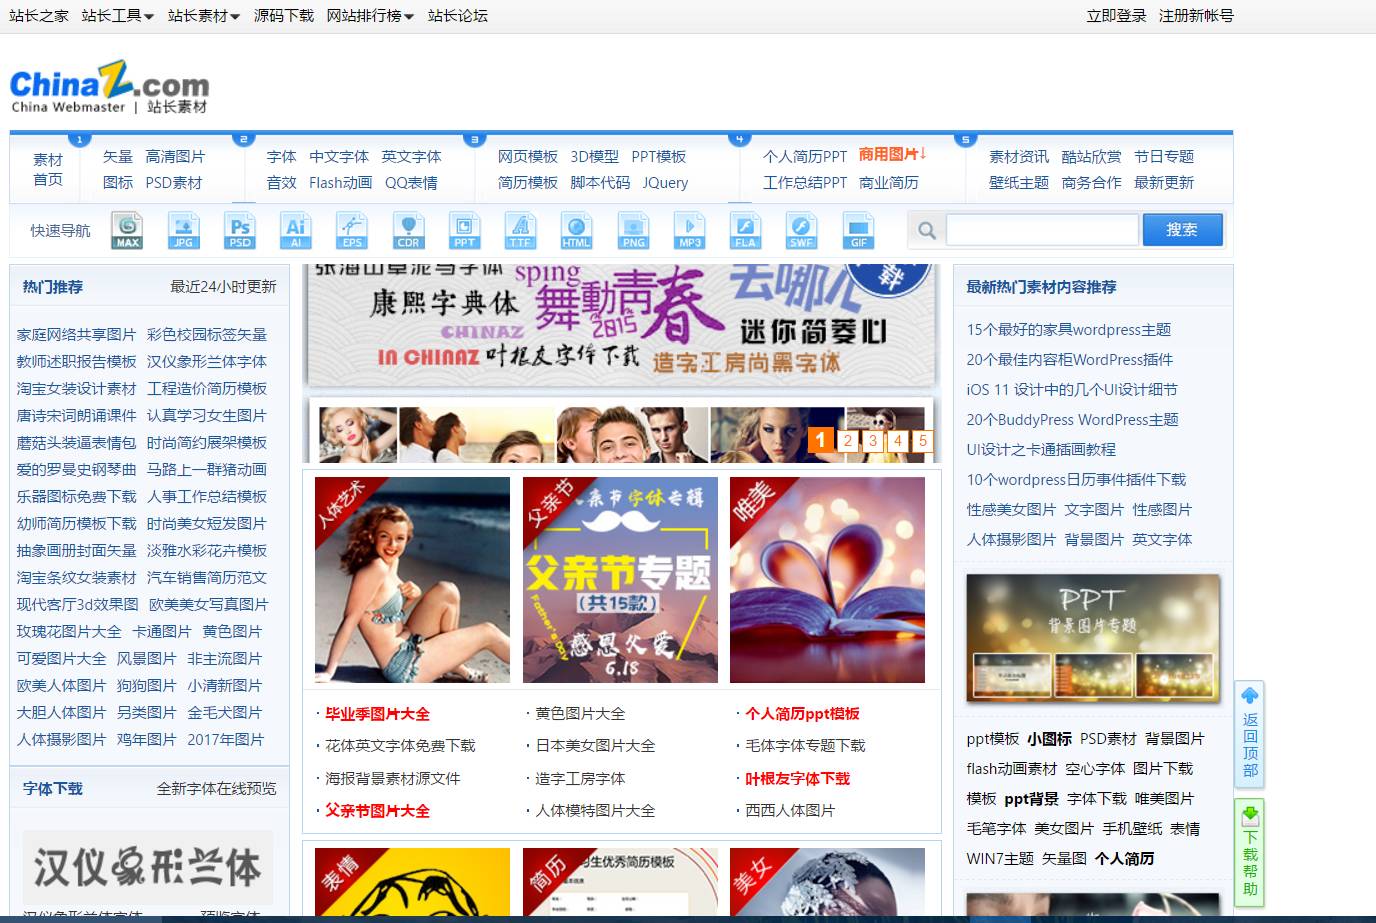
Task: Open the AI vector format filter
Action: [295, 230]
